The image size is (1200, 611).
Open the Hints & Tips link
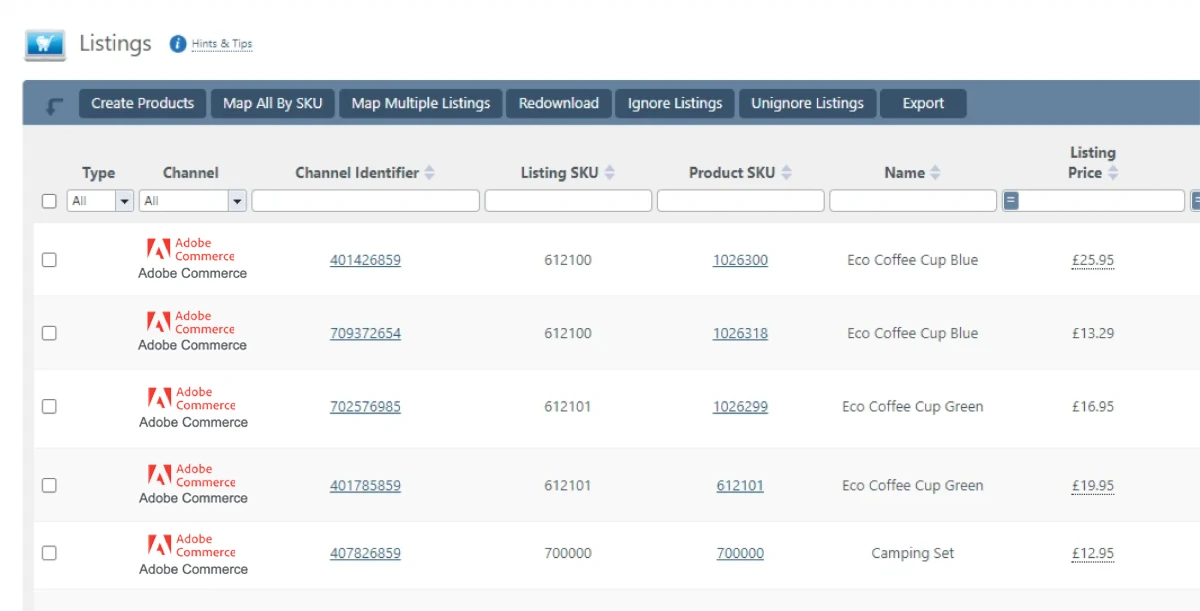point(222,44)
